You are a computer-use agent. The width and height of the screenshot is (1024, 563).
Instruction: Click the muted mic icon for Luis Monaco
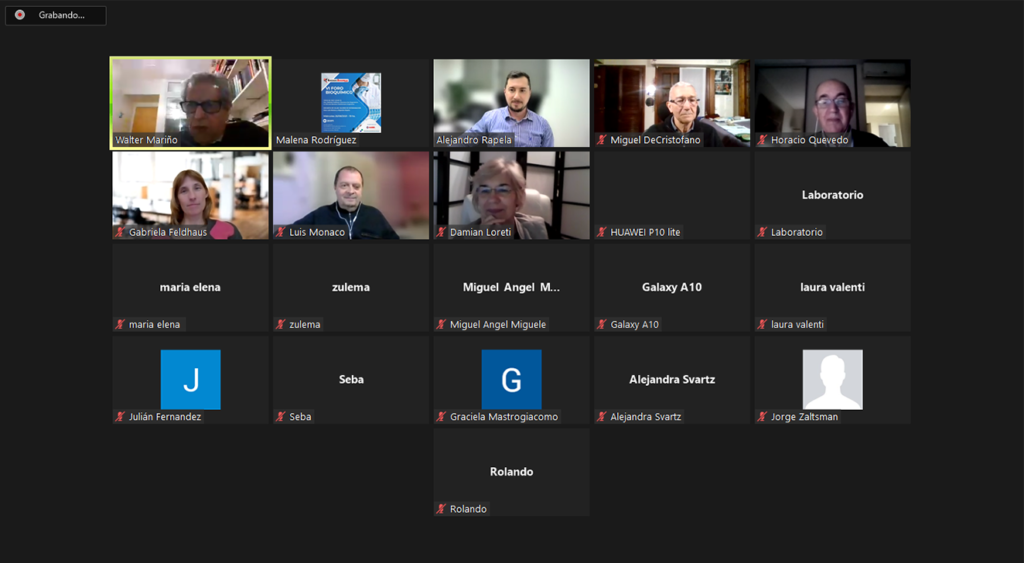point(281,232)
